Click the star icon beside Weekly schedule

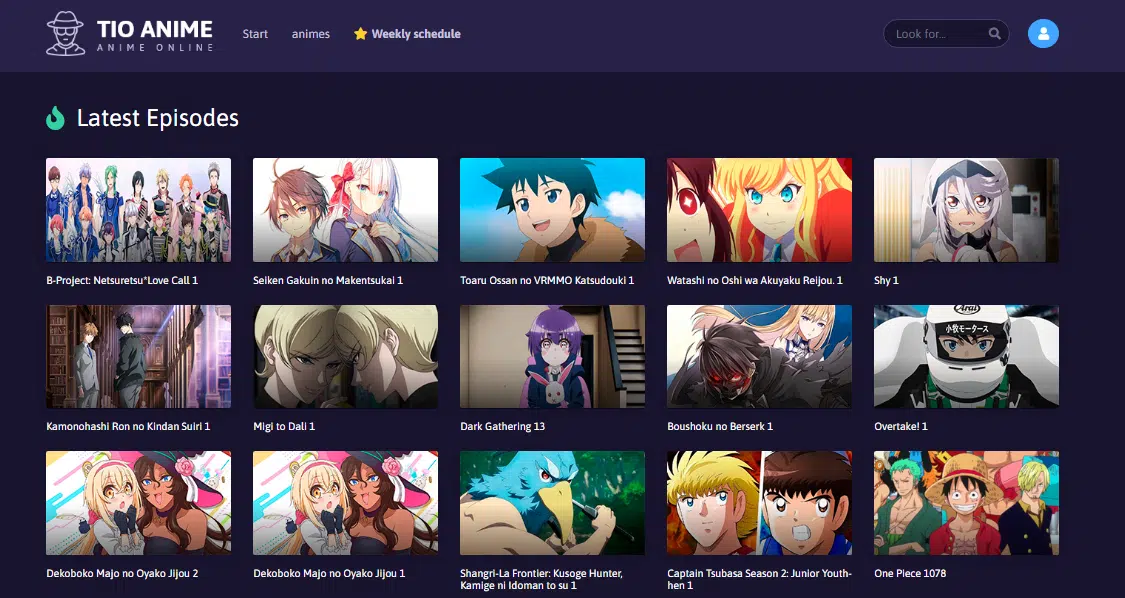[x=359, y=33]
